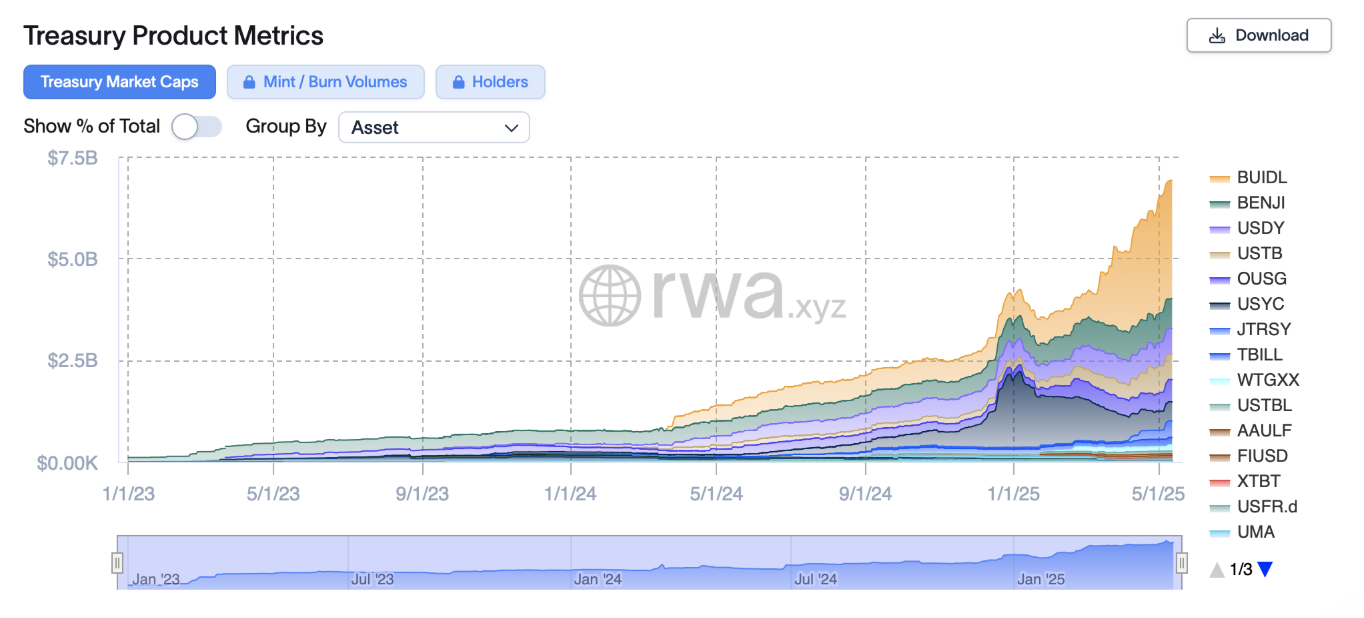The width and height of the screenshot is (1364, 618).
Task: Click the Group By dropdown chevron
Action: click(x=511, y=128)
